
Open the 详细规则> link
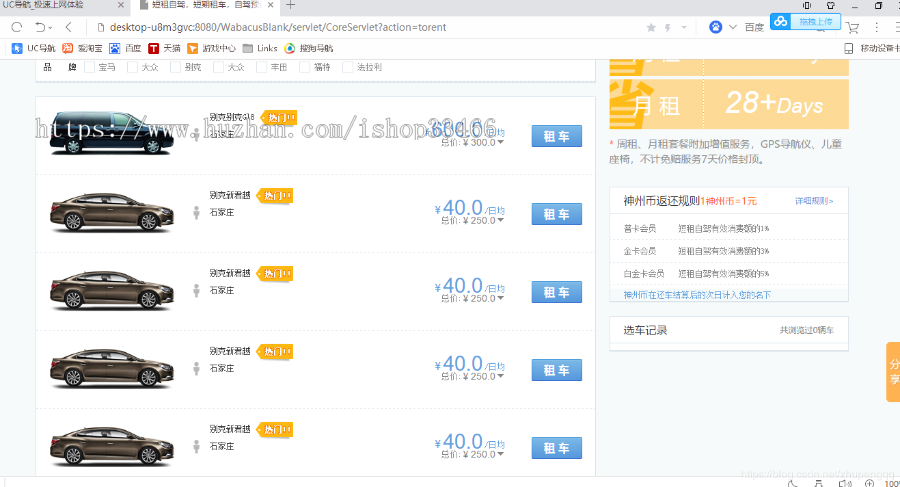[x=814, y=201]
